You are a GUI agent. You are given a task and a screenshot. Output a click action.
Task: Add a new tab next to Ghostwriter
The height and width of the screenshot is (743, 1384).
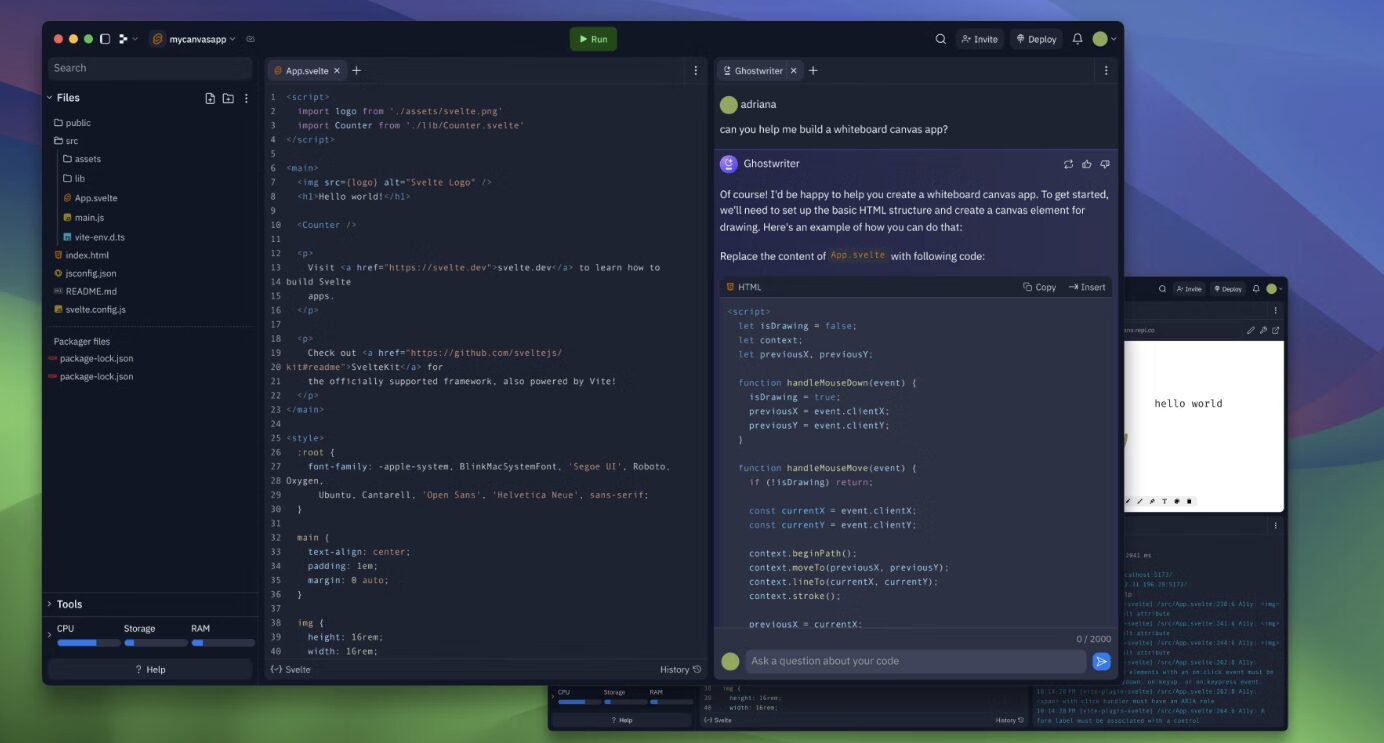tap(813, 71)
